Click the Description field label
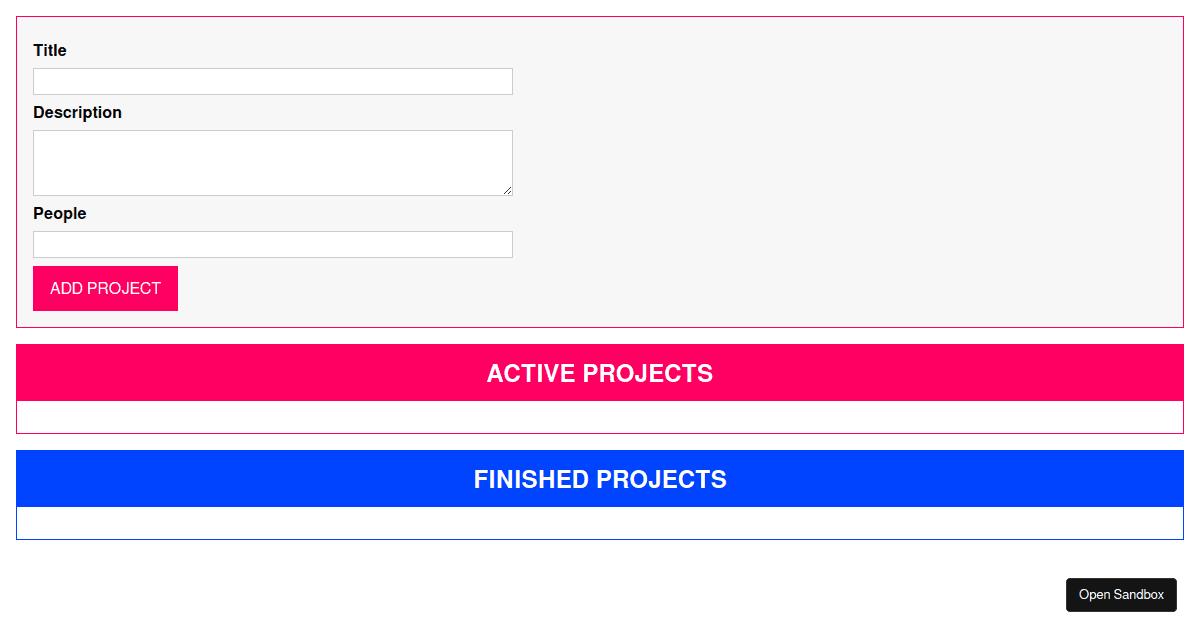This screenshot has height=630, width=1200. tap(77, 113)
